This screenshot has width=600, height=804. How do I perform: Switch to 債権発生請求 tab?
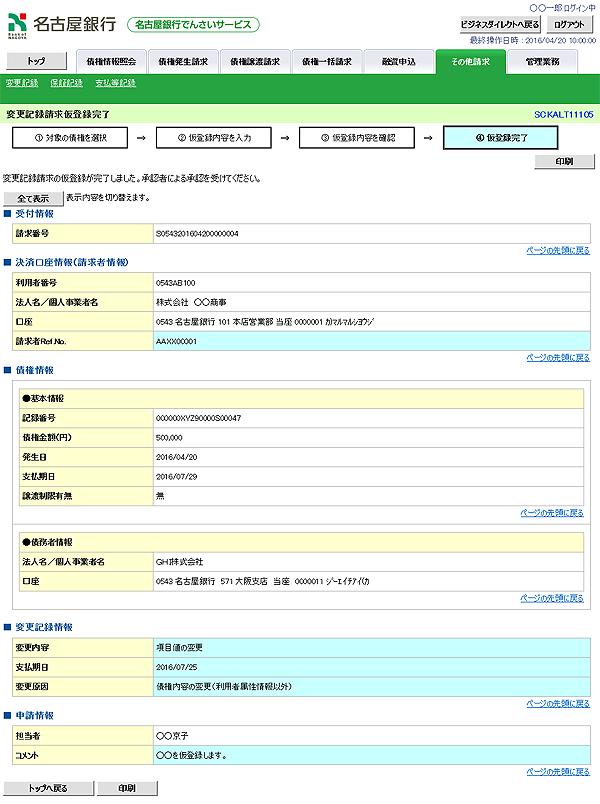pyautogui.click(x=183, y=62)
